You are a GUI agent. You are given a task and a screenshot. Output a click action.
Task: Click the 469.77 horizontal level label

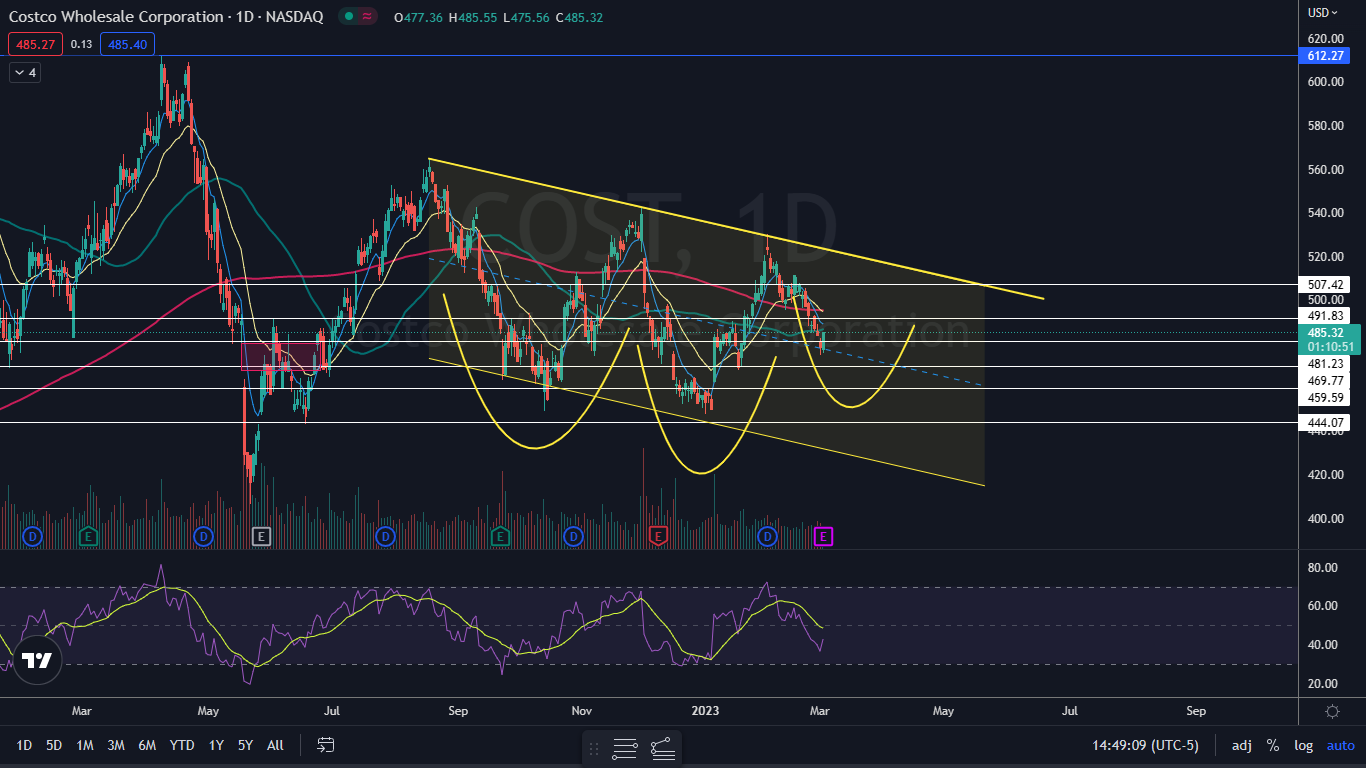coord(1323,381)
